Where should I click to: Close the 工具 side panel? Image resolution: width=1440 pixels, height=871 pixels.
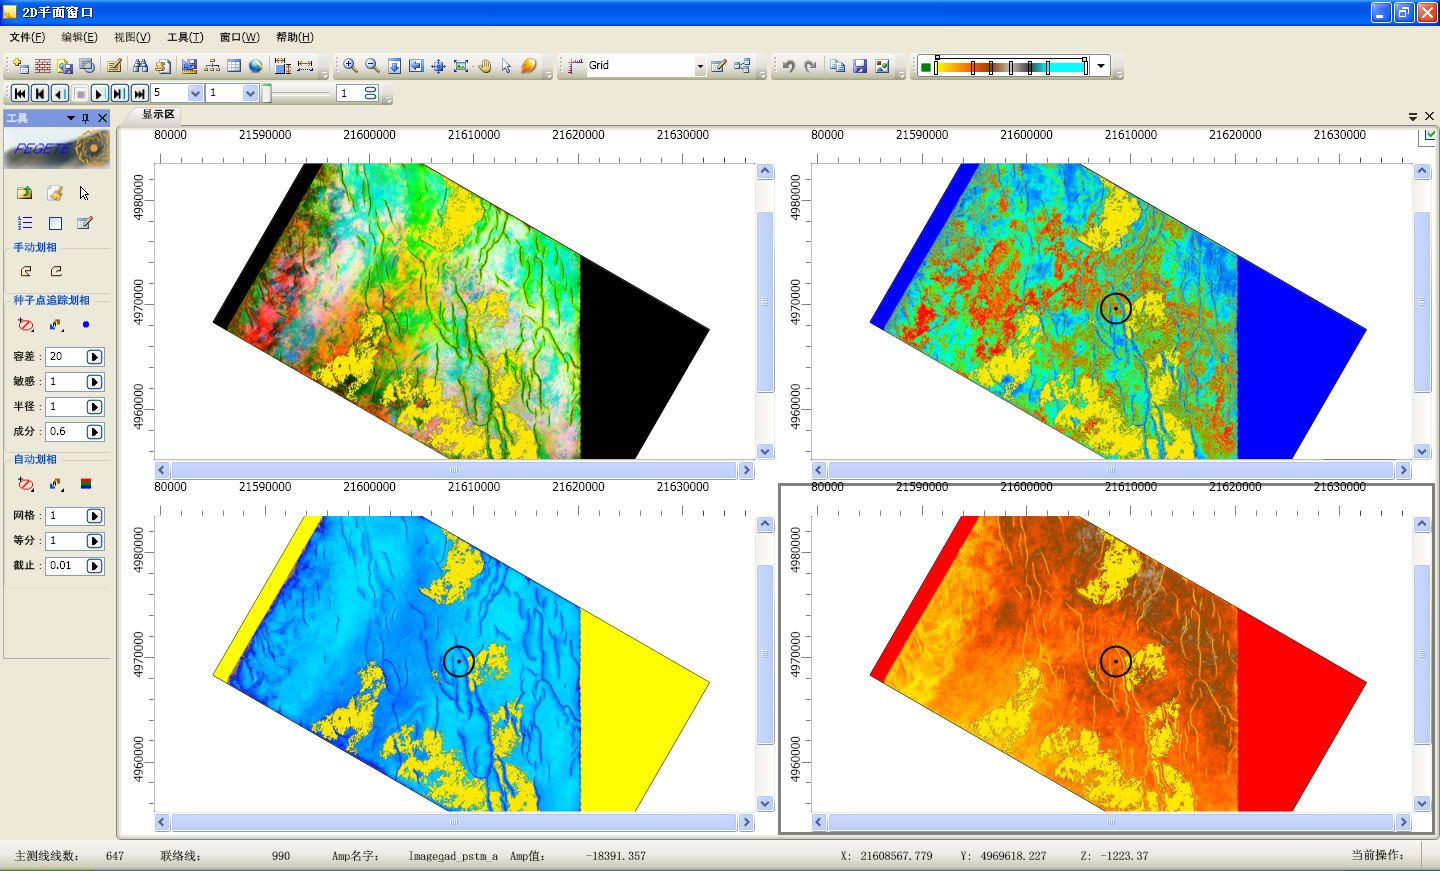(x=102, y=118)
